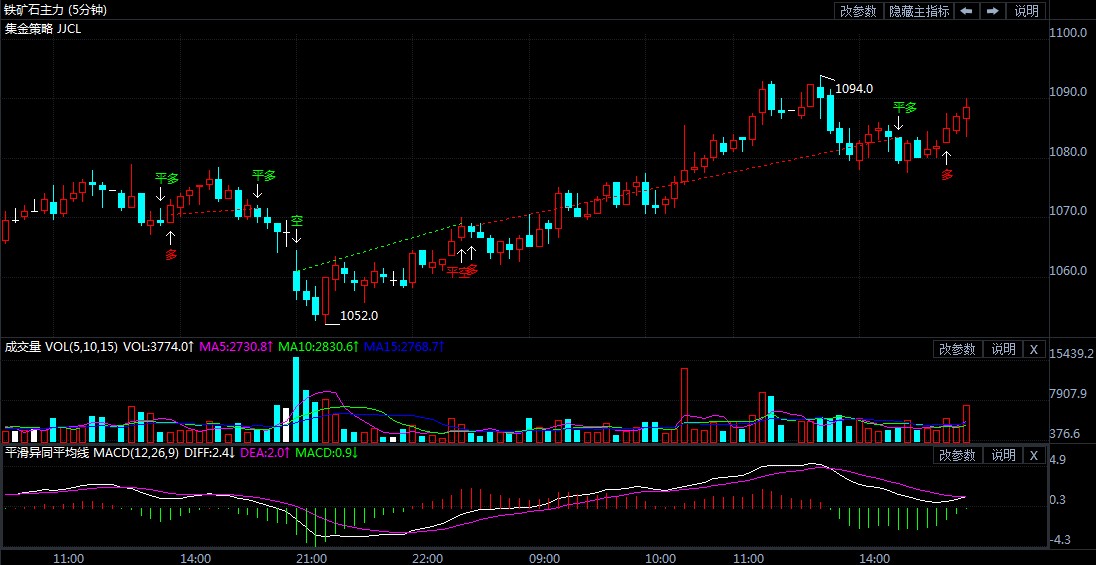Click the rightmost red 多 signal marker

[947, 175]
